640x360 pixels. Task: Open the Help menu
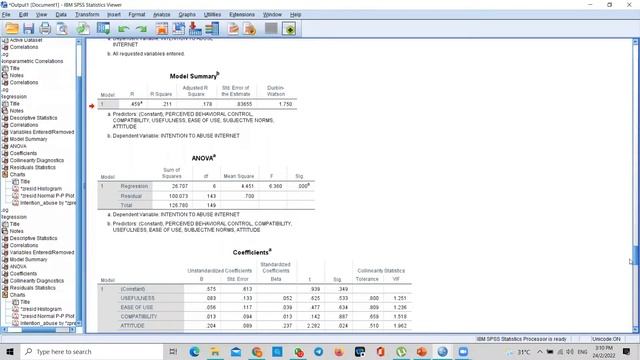click(296, 14)
